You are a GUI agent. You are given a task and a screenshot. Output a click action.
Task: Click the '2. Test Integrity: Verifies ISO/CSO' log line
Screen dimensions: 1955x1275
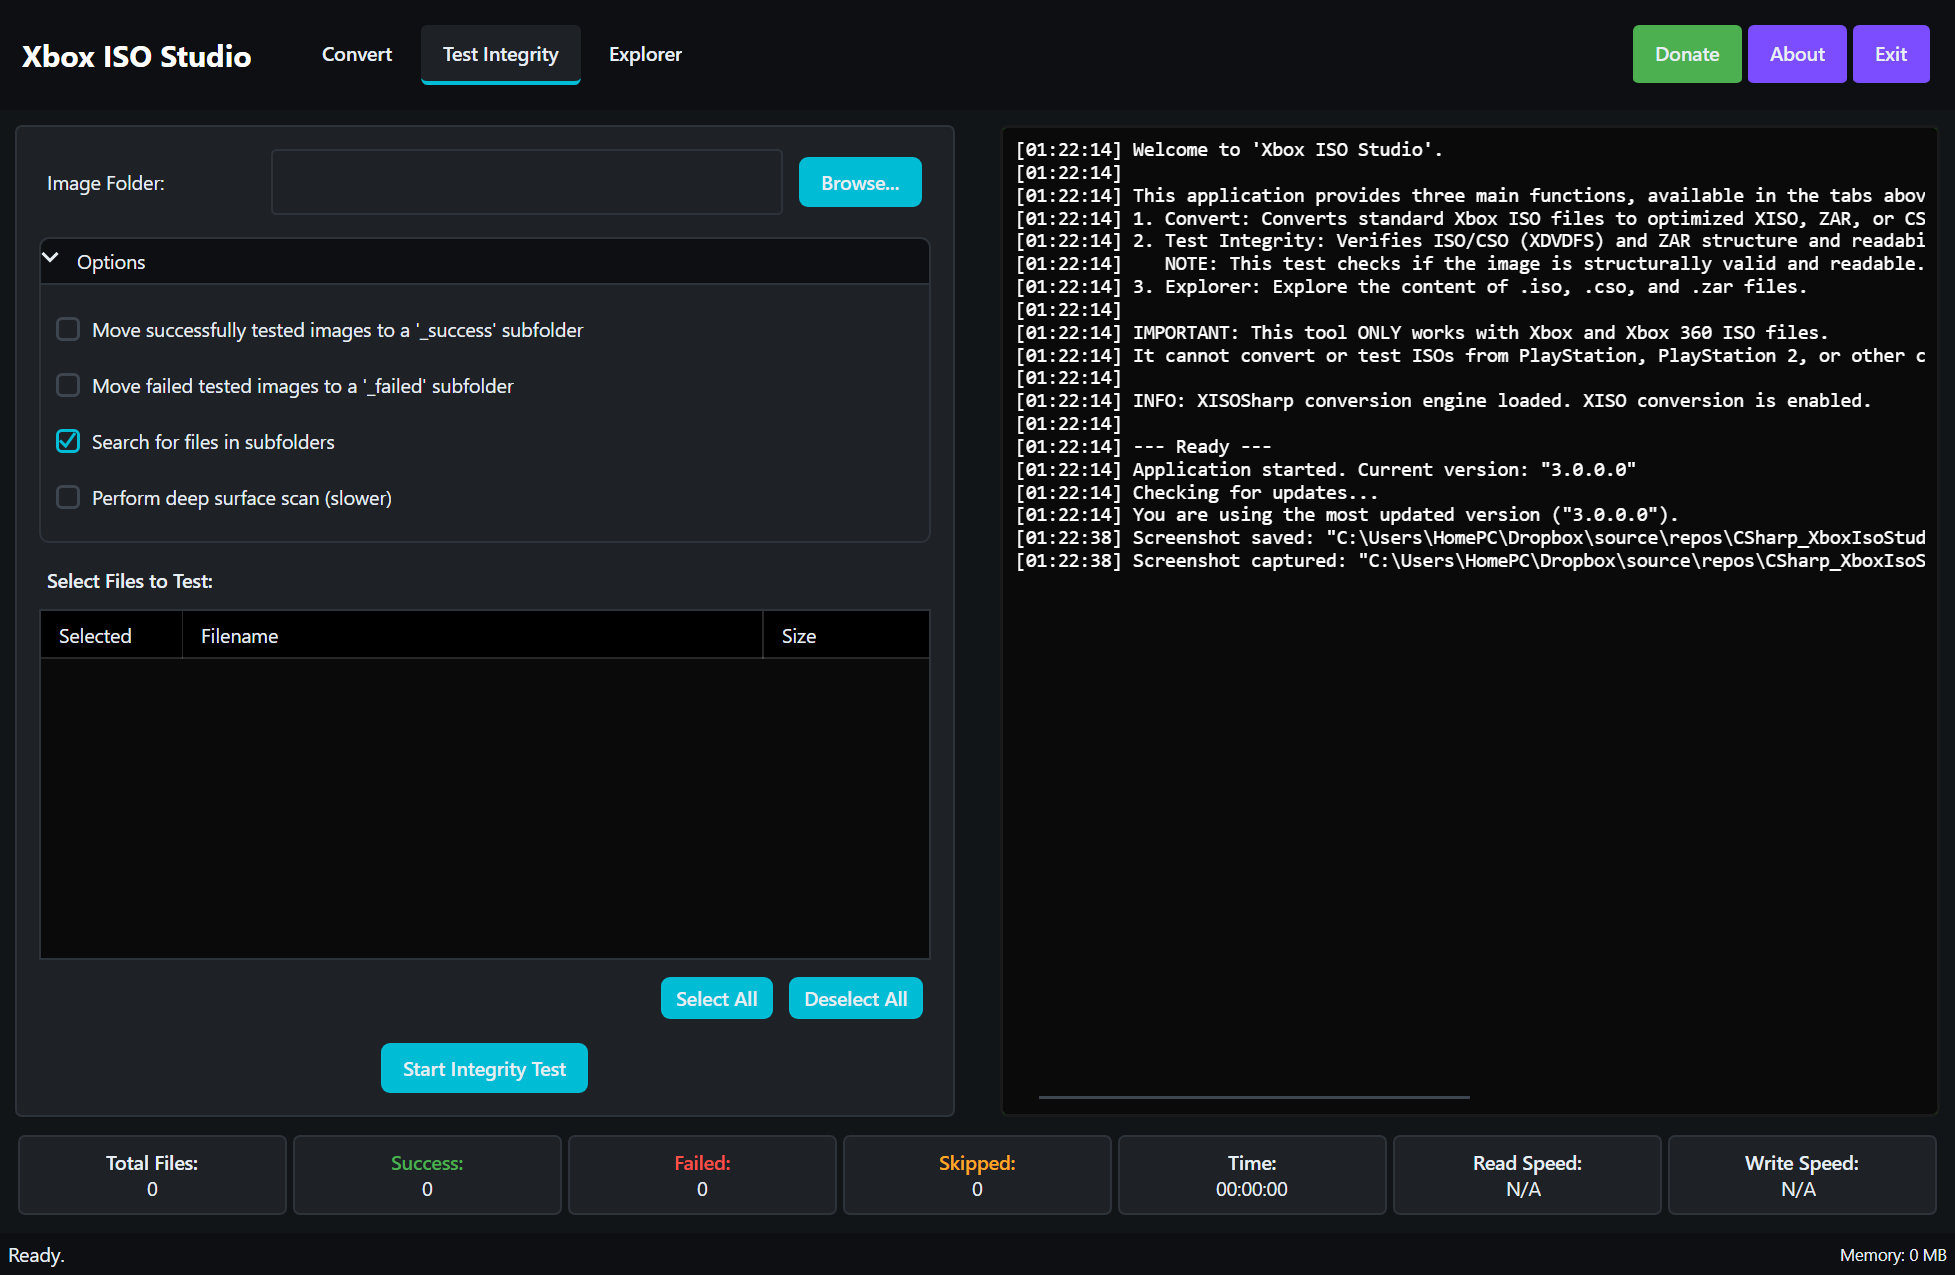1471,241
